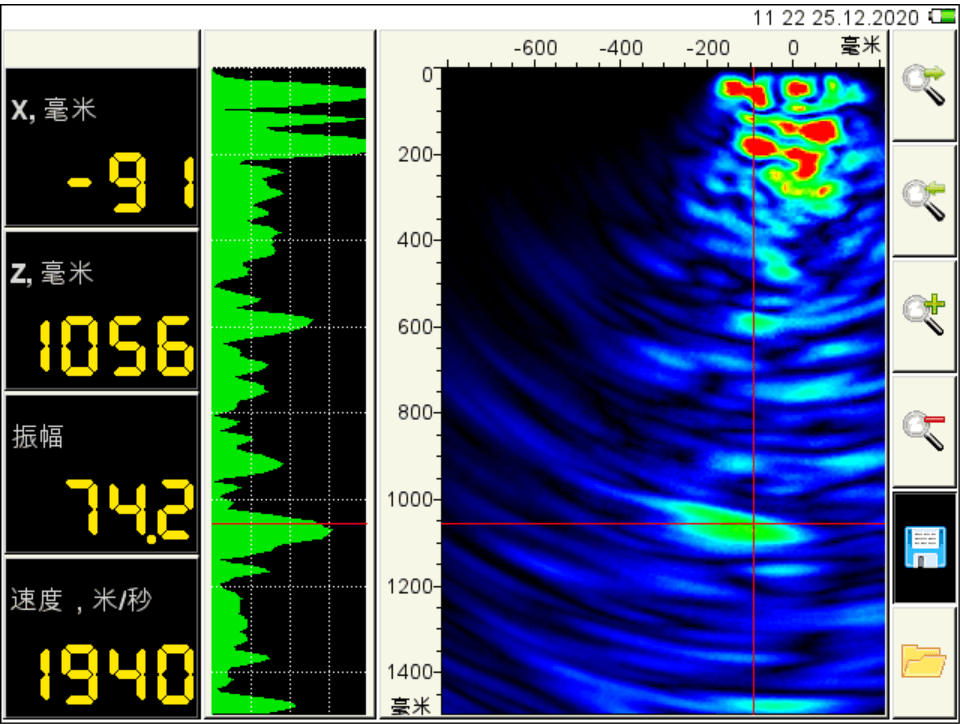Save the scan with the floppy disk icon

(x=923, y=547)
